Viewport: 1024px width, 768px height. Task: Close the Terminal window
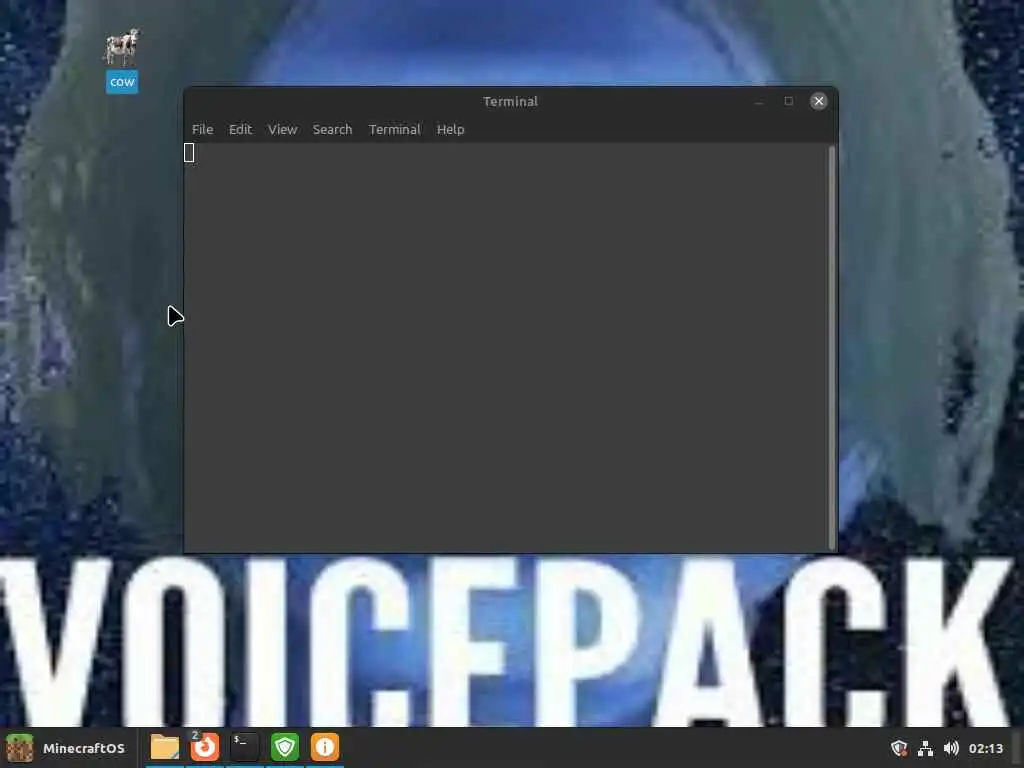pyautogui.click(x=818, y=101)
